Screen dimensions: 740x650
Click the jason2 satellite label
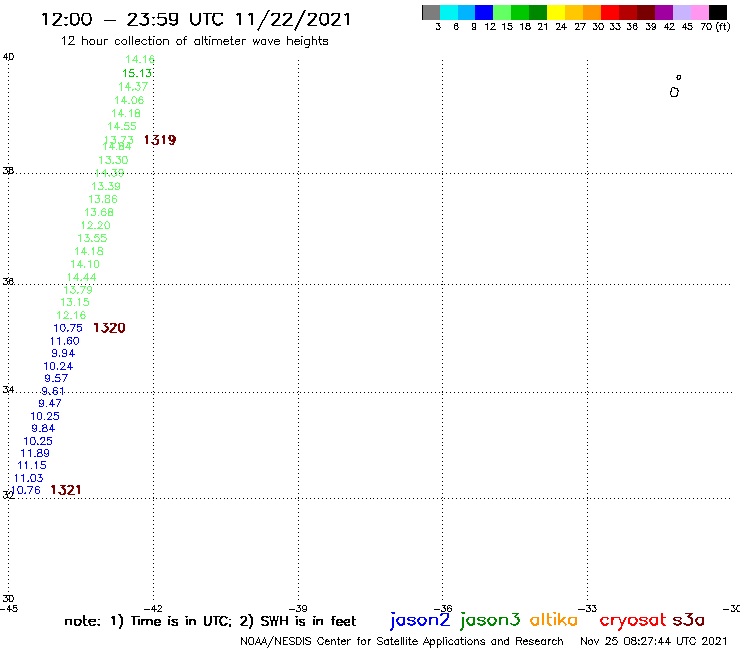pos(420,620)
